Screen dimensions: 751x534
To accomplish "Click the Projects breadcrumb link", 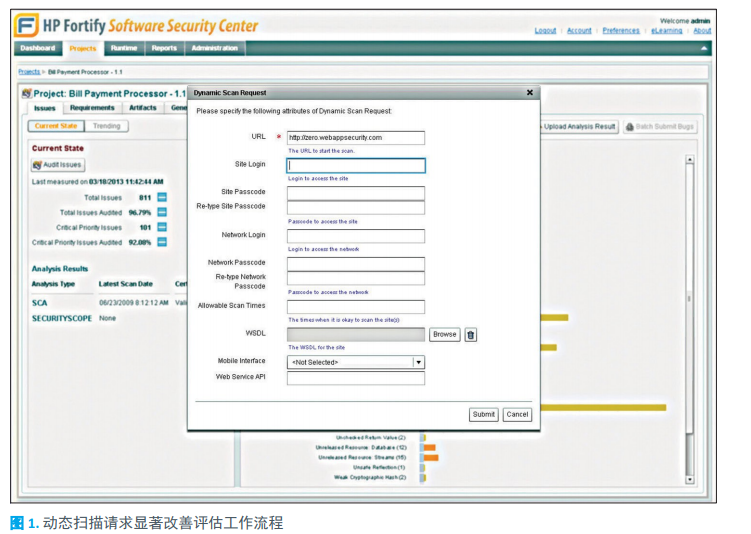I will click(x=29, y=72).
